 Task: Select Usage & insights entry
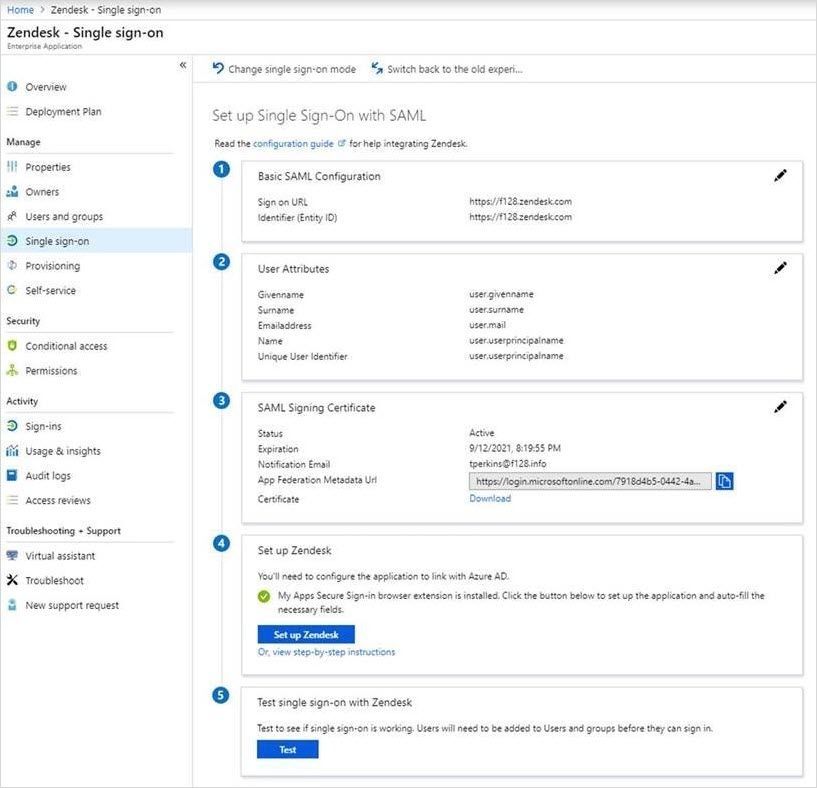(63, 451)
